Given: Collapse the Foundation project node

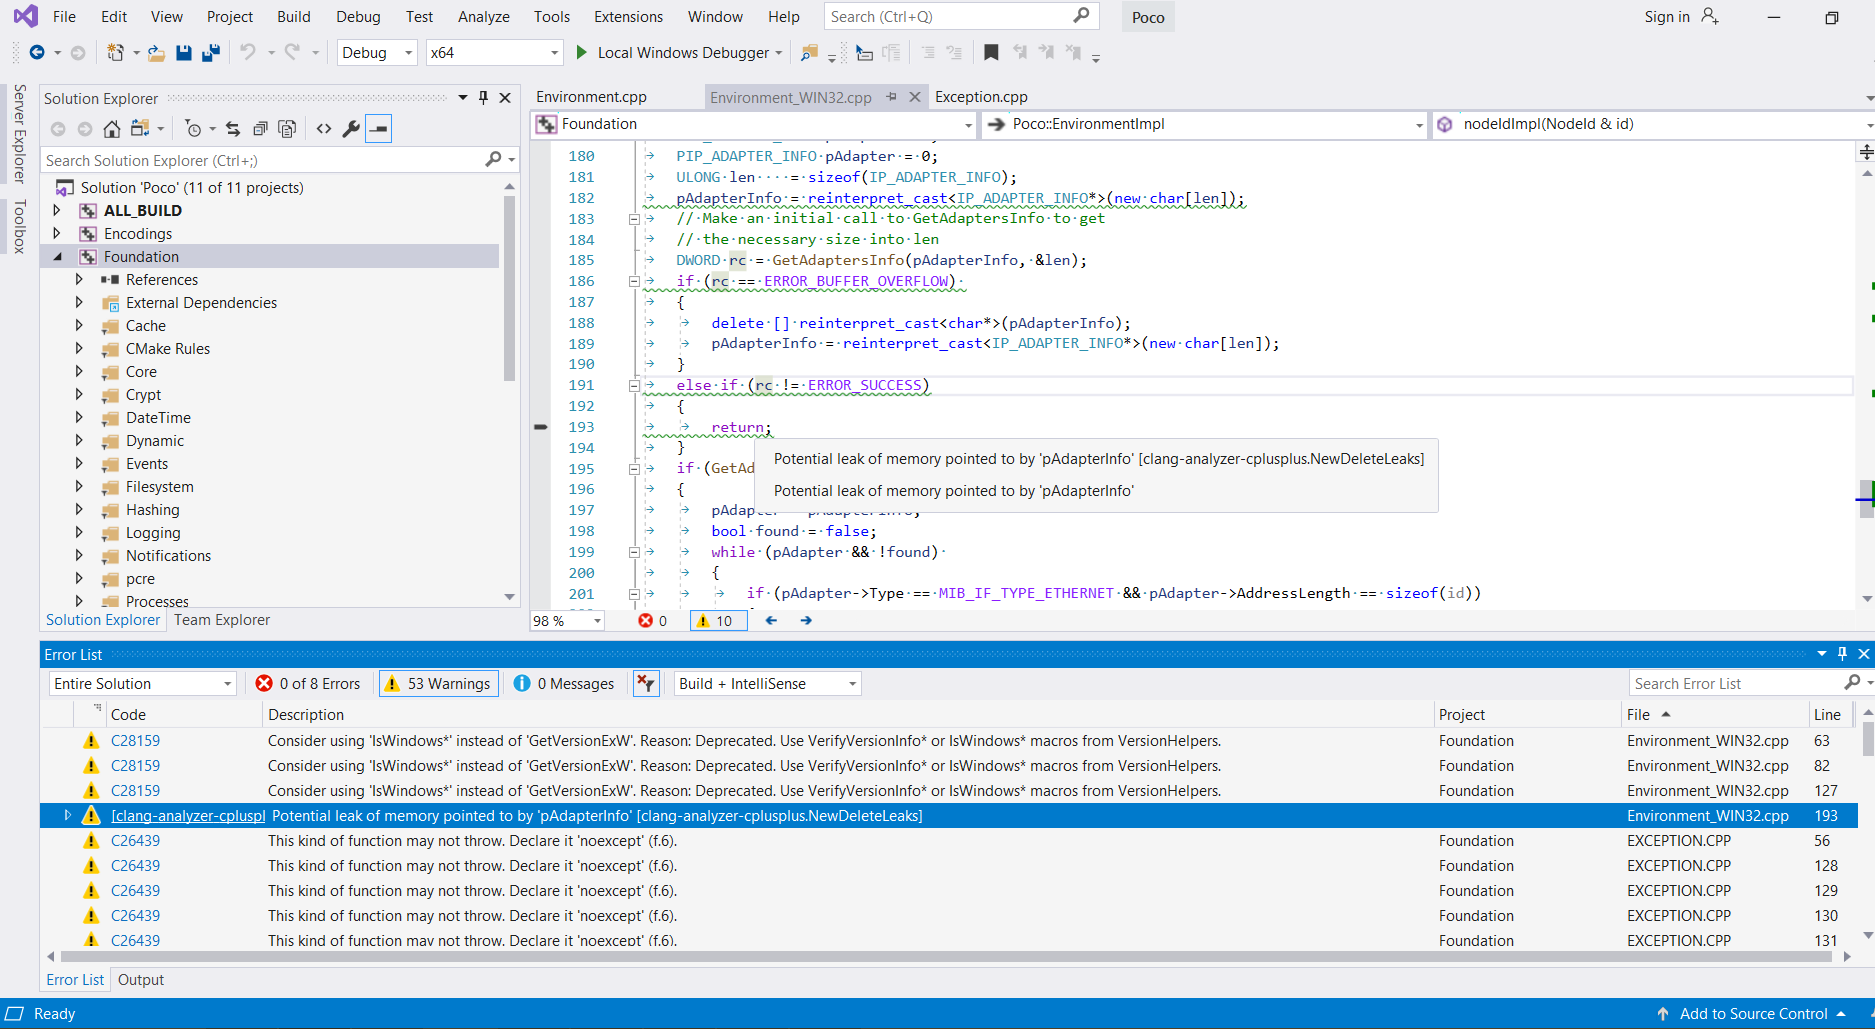Looking at the screenshot, I should coord(57,257).
